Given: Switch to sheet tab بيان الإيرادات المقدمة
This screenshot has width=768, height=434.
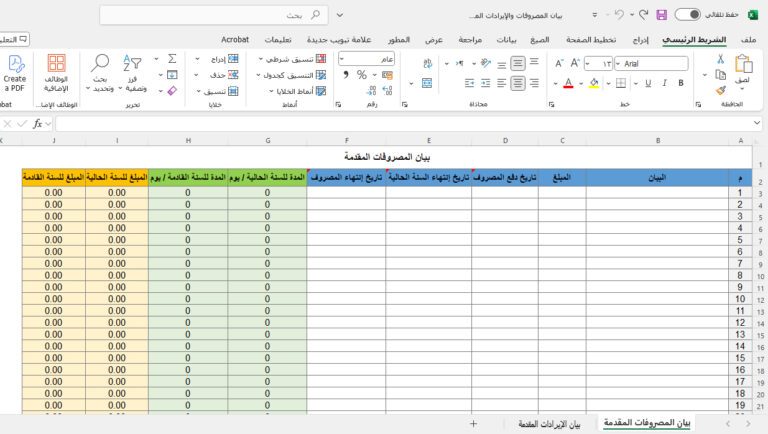Looking at the screenshot, I should click(549, 424).
